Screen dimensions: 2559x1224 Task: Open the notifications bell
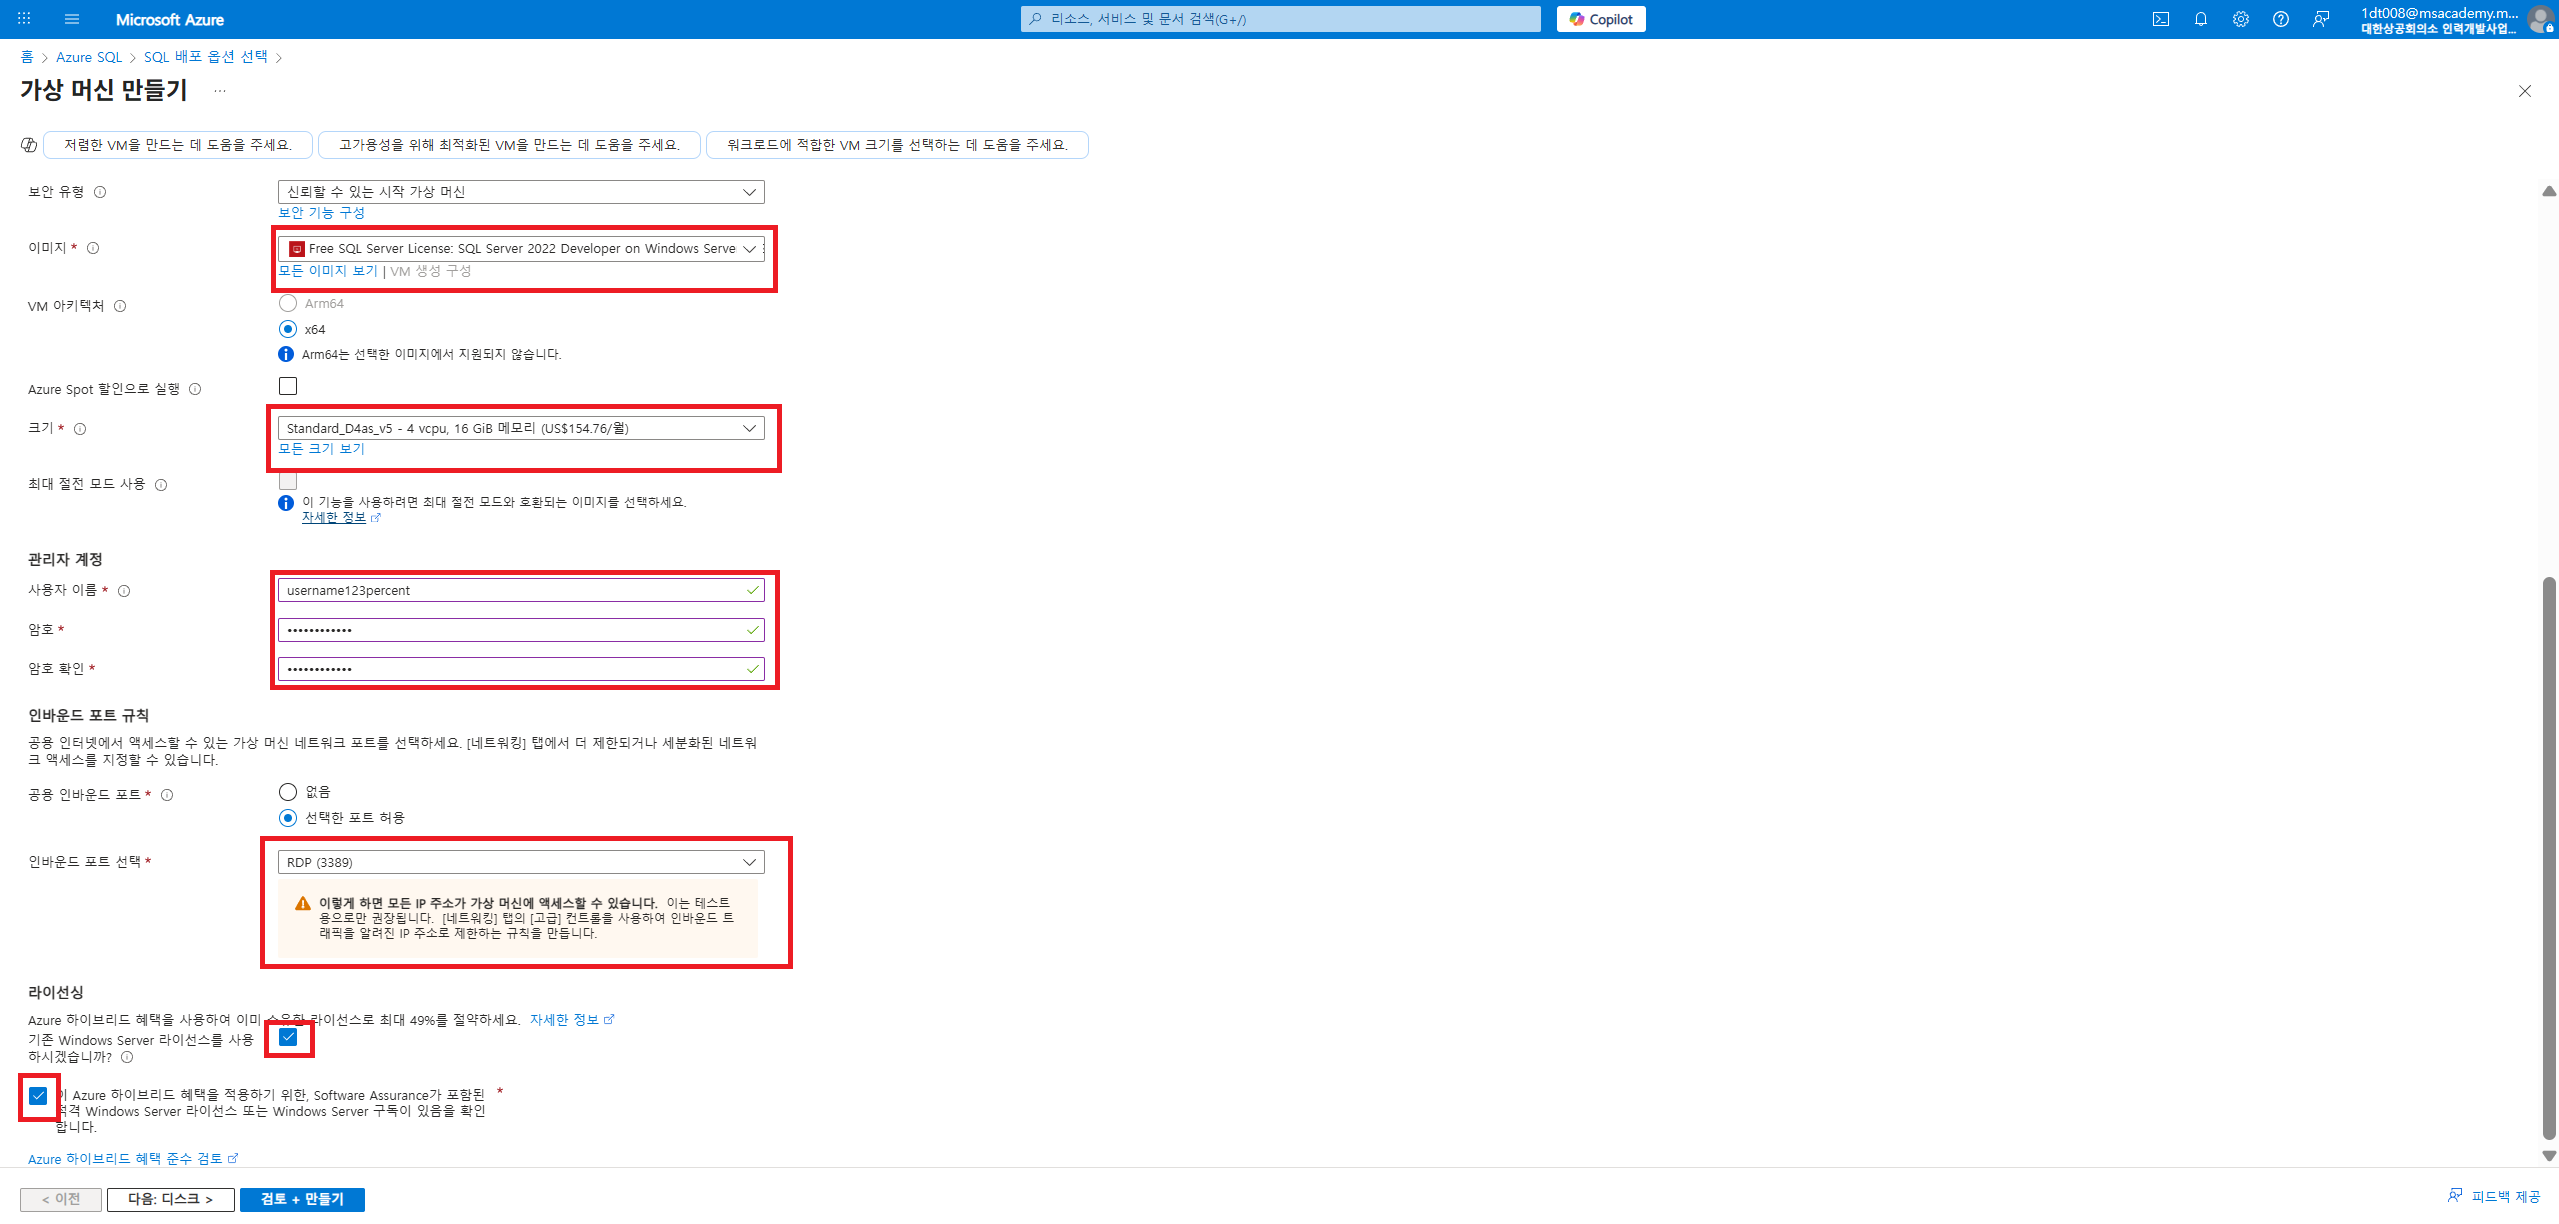pyautogui.click(x=2200, y=19)
